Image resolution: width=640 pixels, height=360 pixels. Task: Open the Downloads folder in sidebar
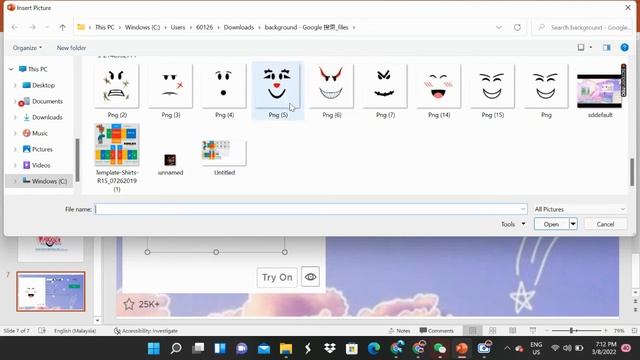point(47,117)
